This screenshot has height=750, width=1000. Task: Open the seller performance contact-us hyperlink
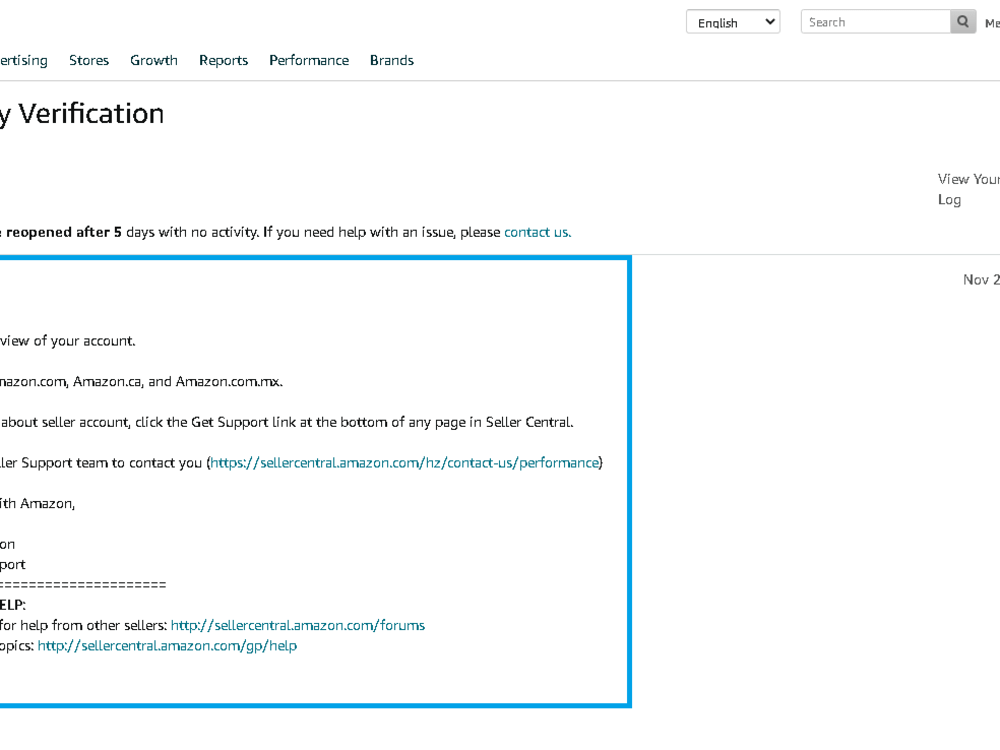404,462
